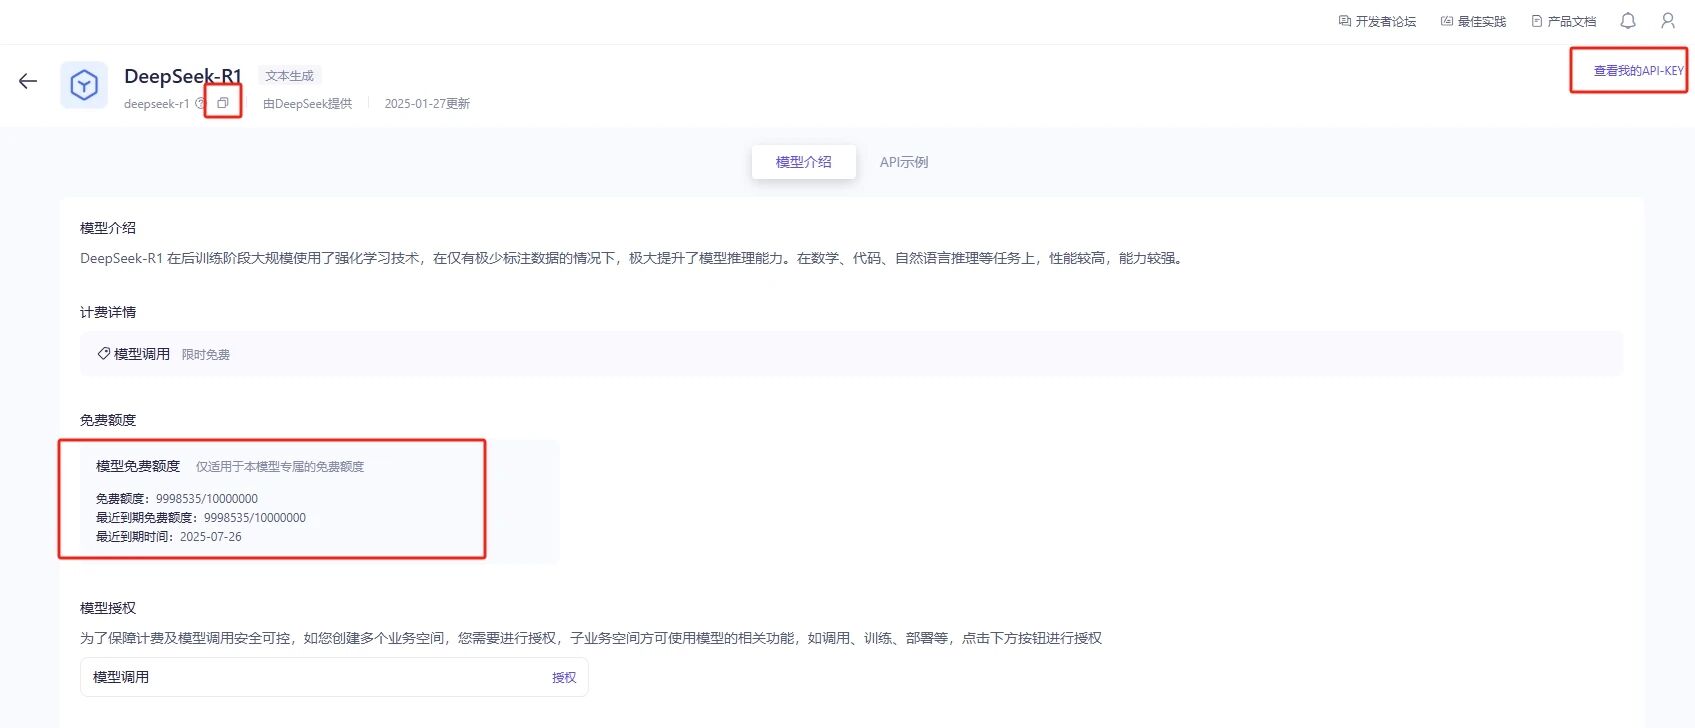Image resolution: width=1695 pixels, height=728 pixels.
Task: Click the DeepSeek-R1 hexagon model logo
Action: pos(84,85)
